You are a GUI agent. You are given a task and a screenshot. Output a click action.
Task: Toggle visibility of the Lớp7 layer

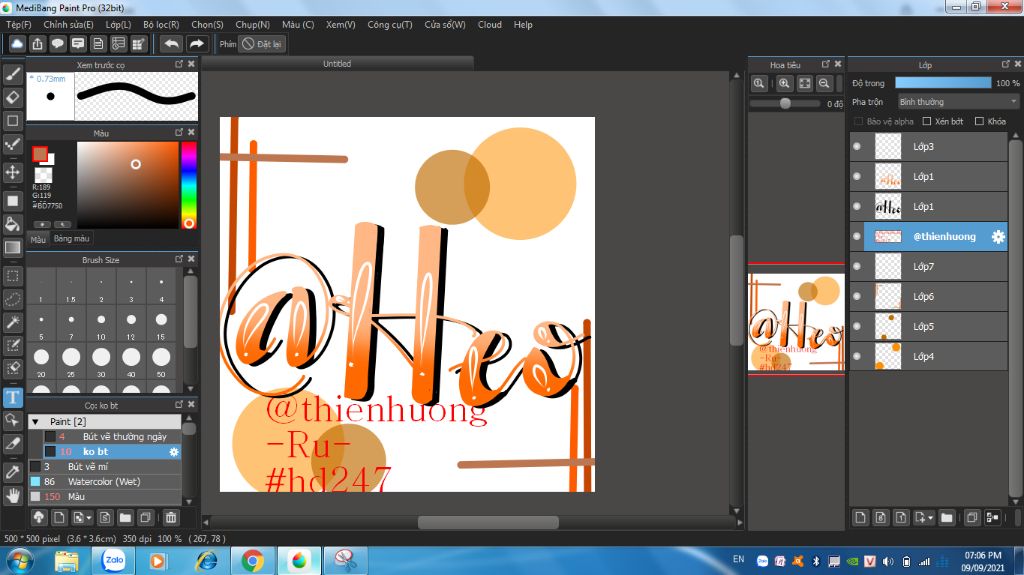(x=857, y=267)
